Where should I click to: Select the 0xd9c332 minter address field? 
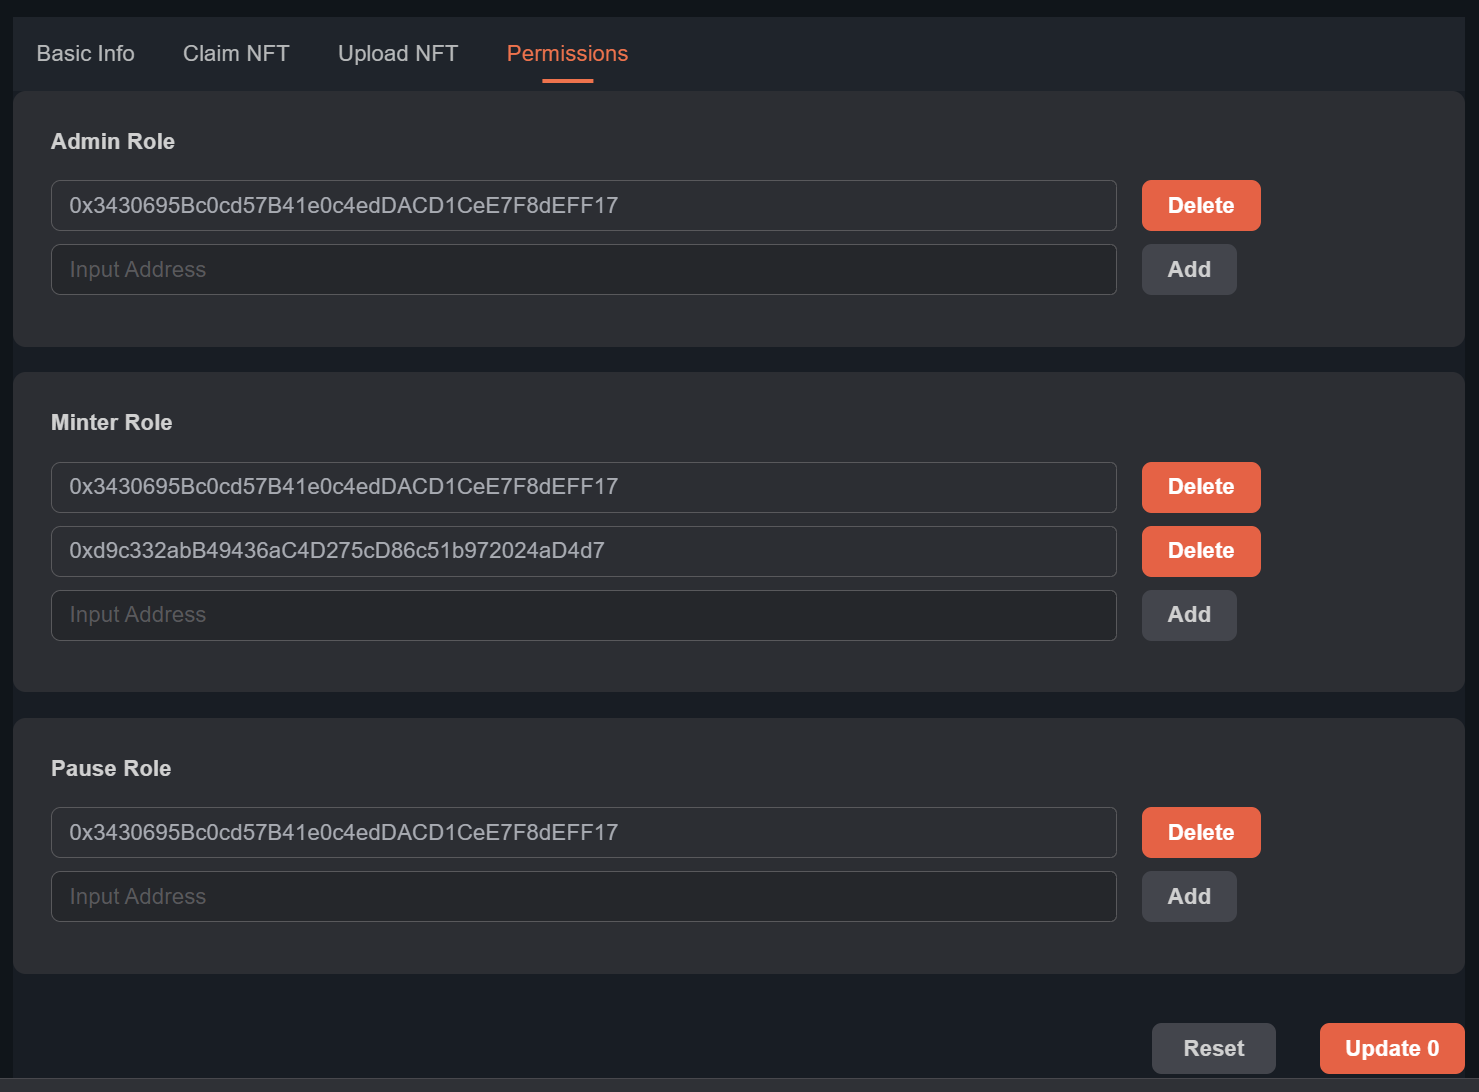(583, 551)
